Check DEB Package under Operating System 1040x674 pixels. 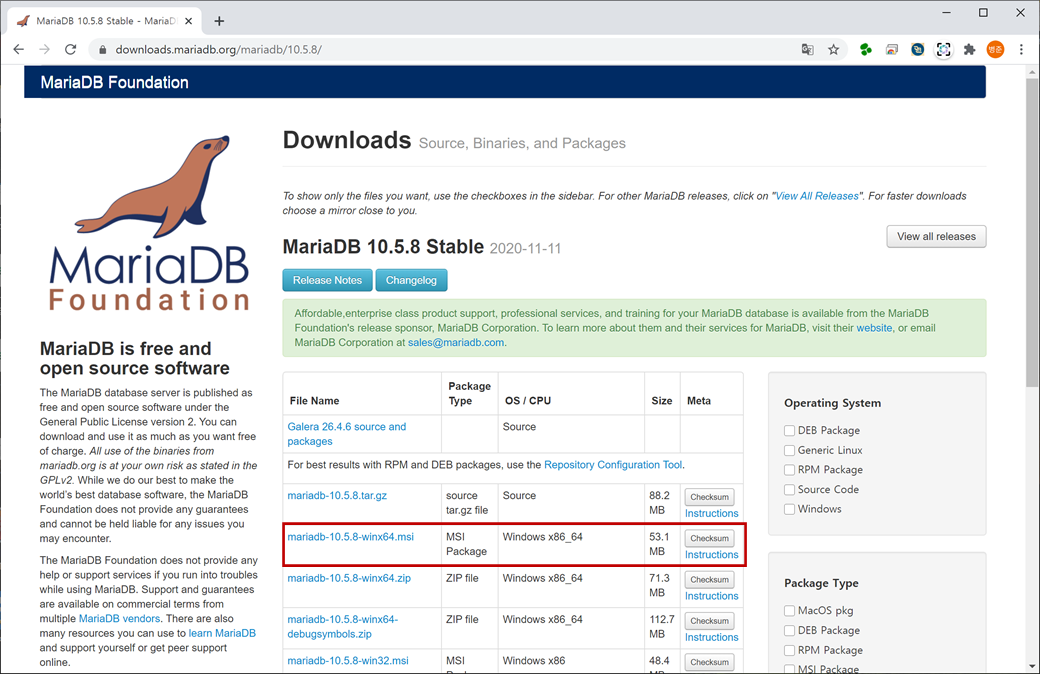pos(789,431)
